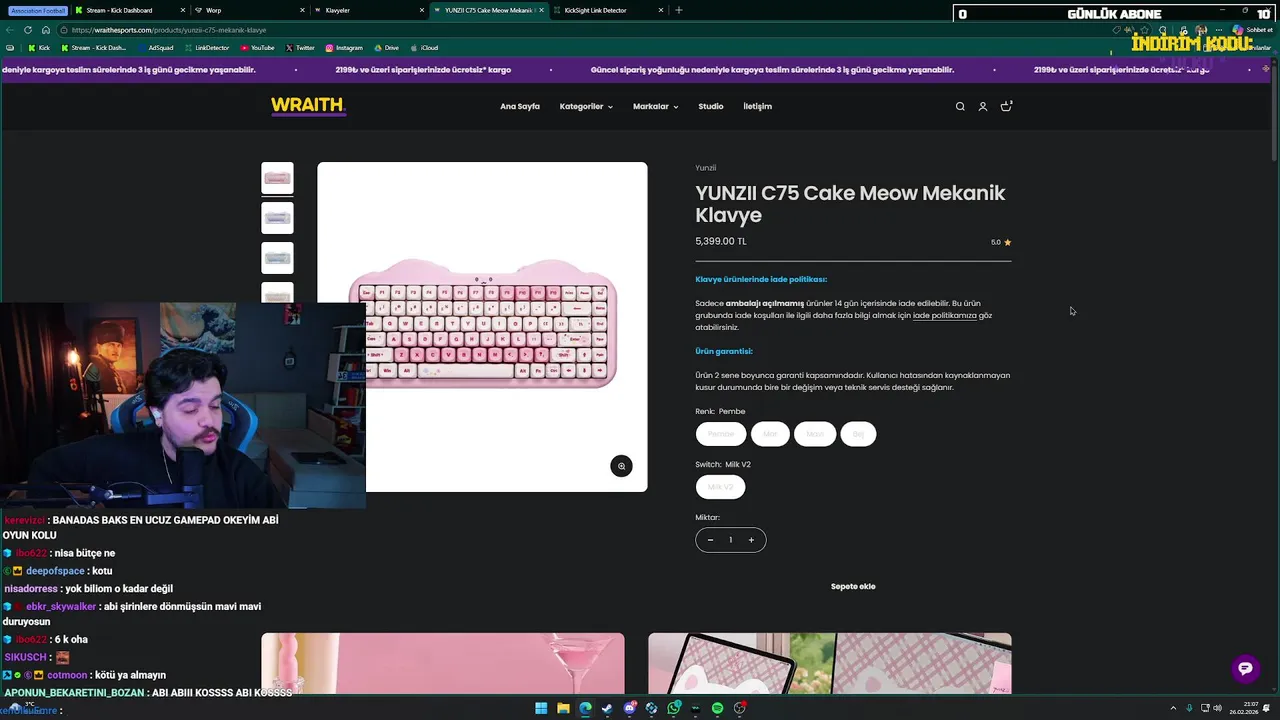Expand the Markalar dropdown menu
This screenshot has width=1280, height=720.
tap(655, 106)
